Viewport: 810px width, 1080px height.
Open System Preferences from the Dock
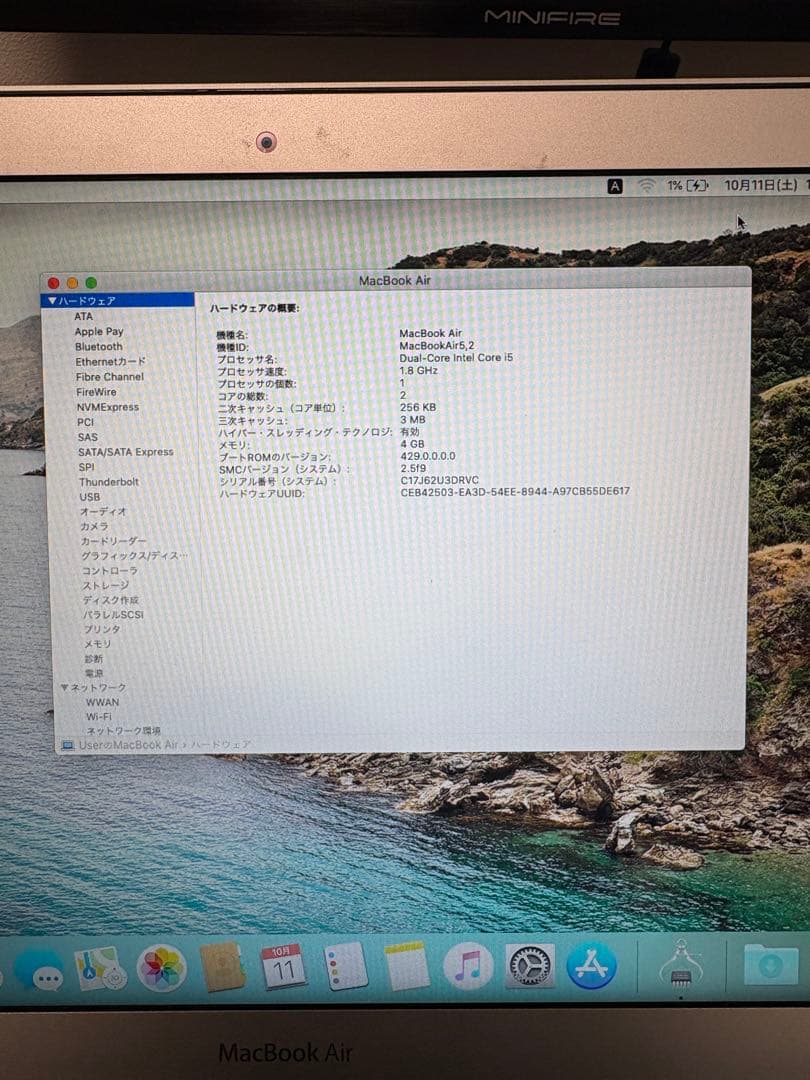[528, 965]
